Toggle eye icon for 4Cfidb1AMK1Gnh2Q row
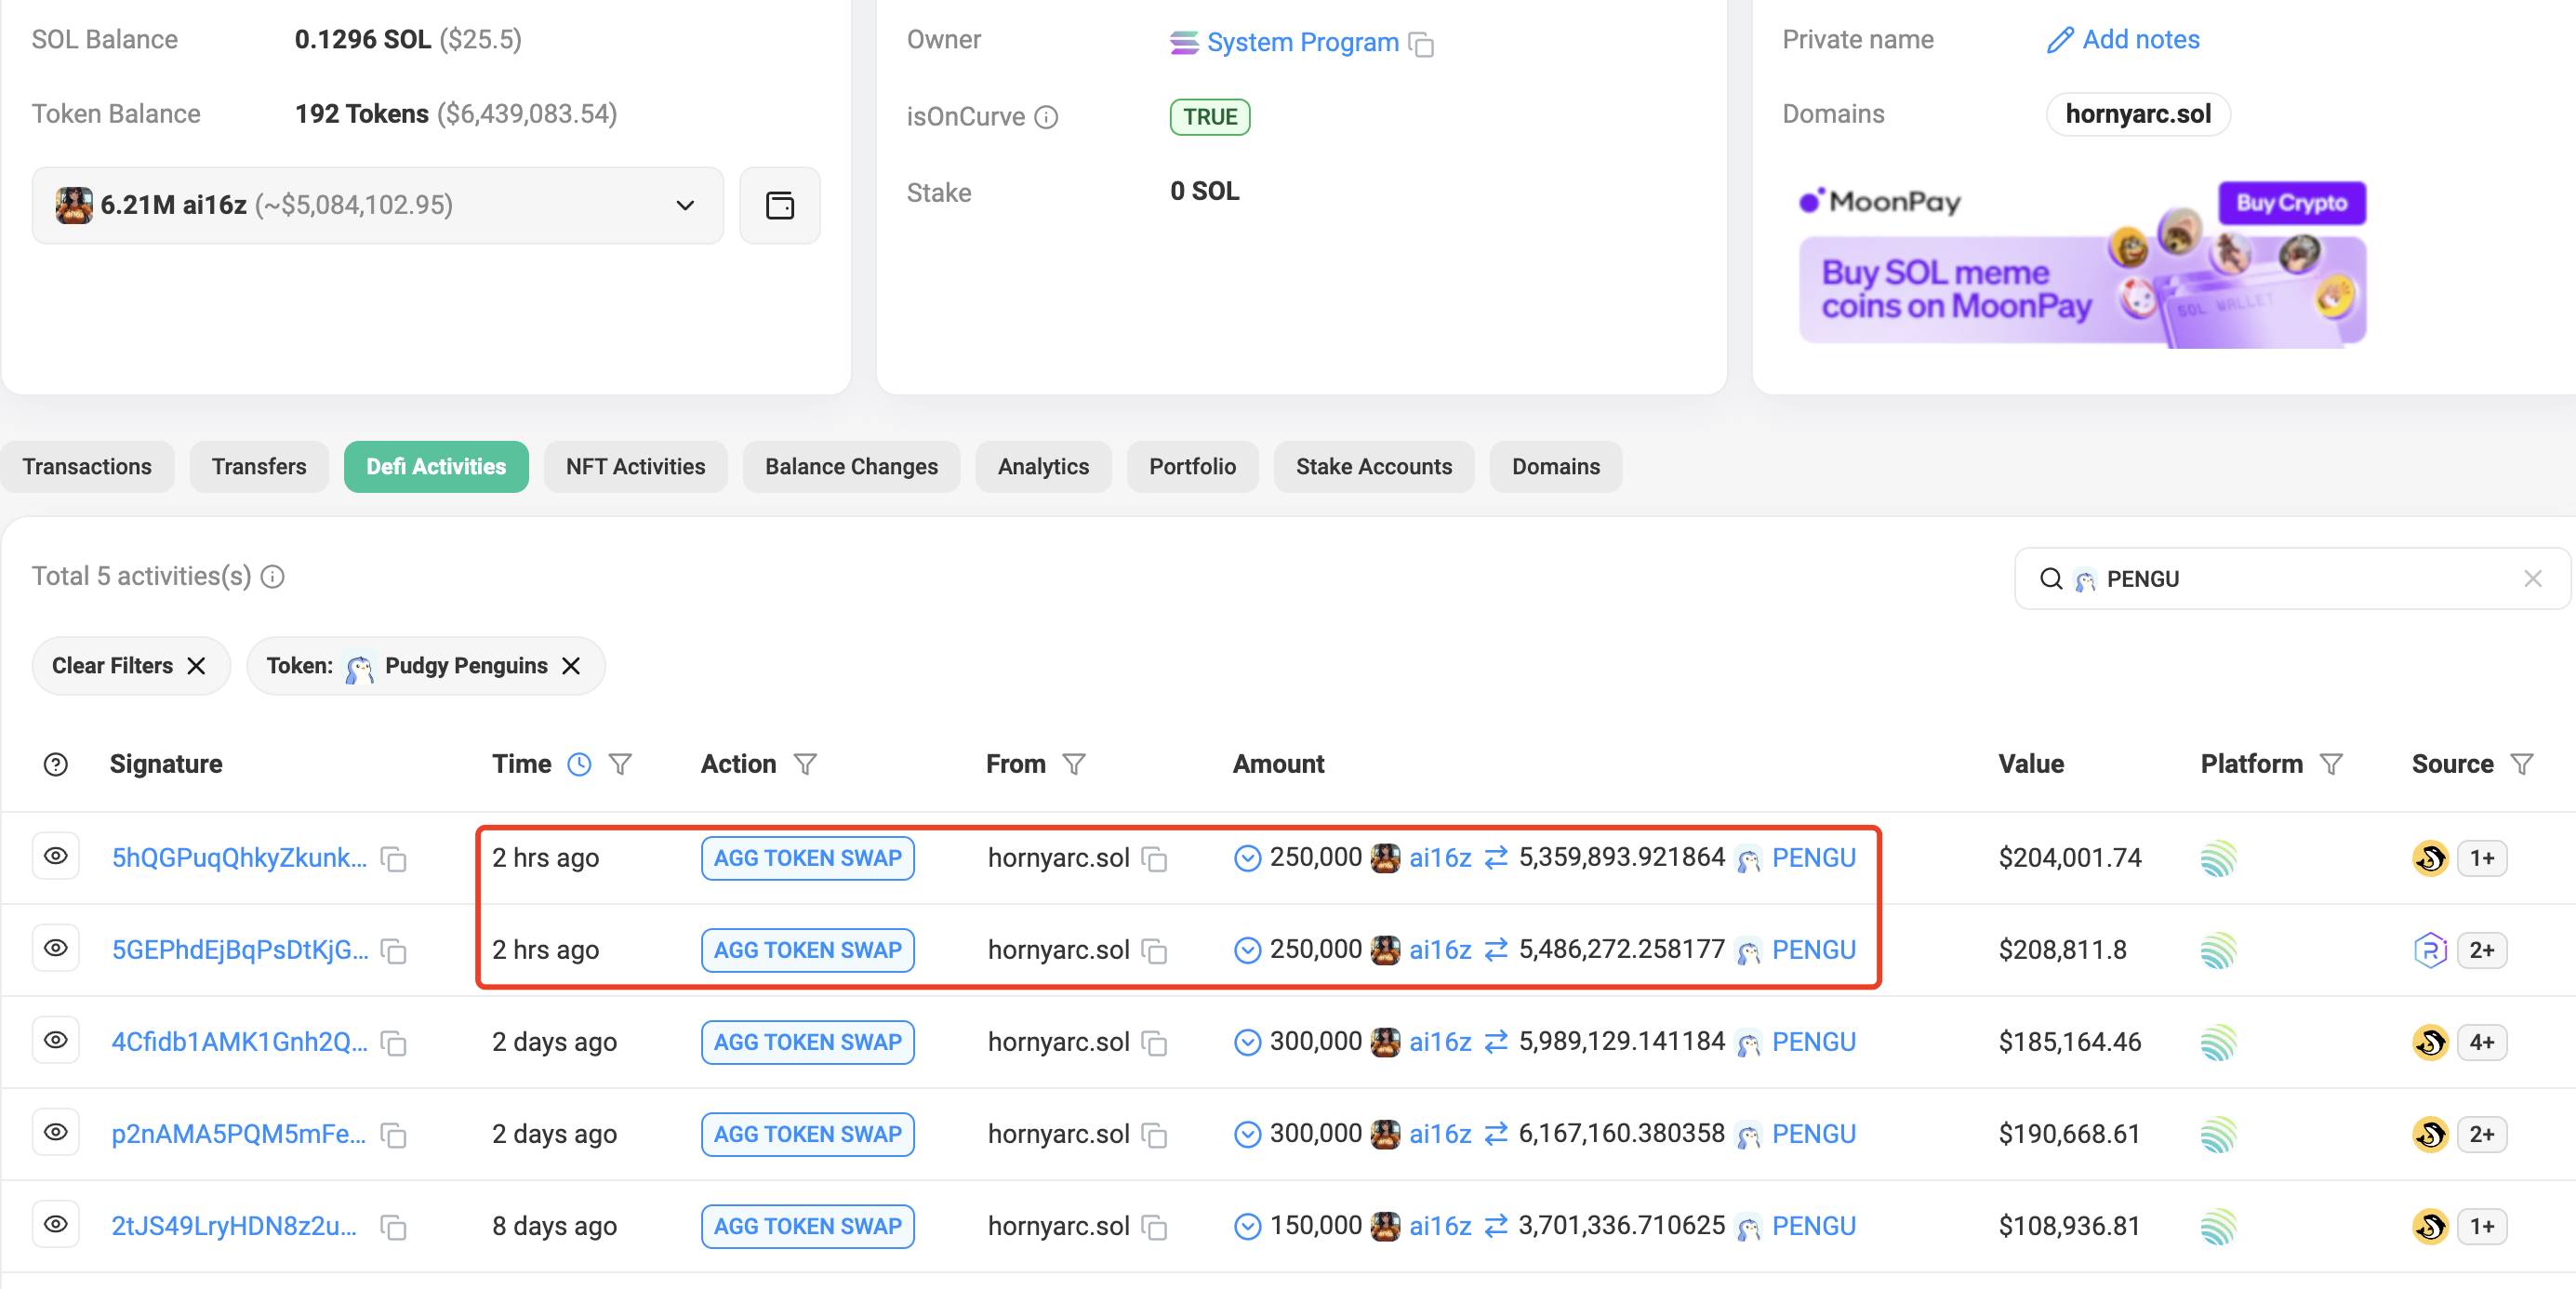The height and width of the screenshot is (1289, 2576). pyautogui.click(x=56, y=1040)
